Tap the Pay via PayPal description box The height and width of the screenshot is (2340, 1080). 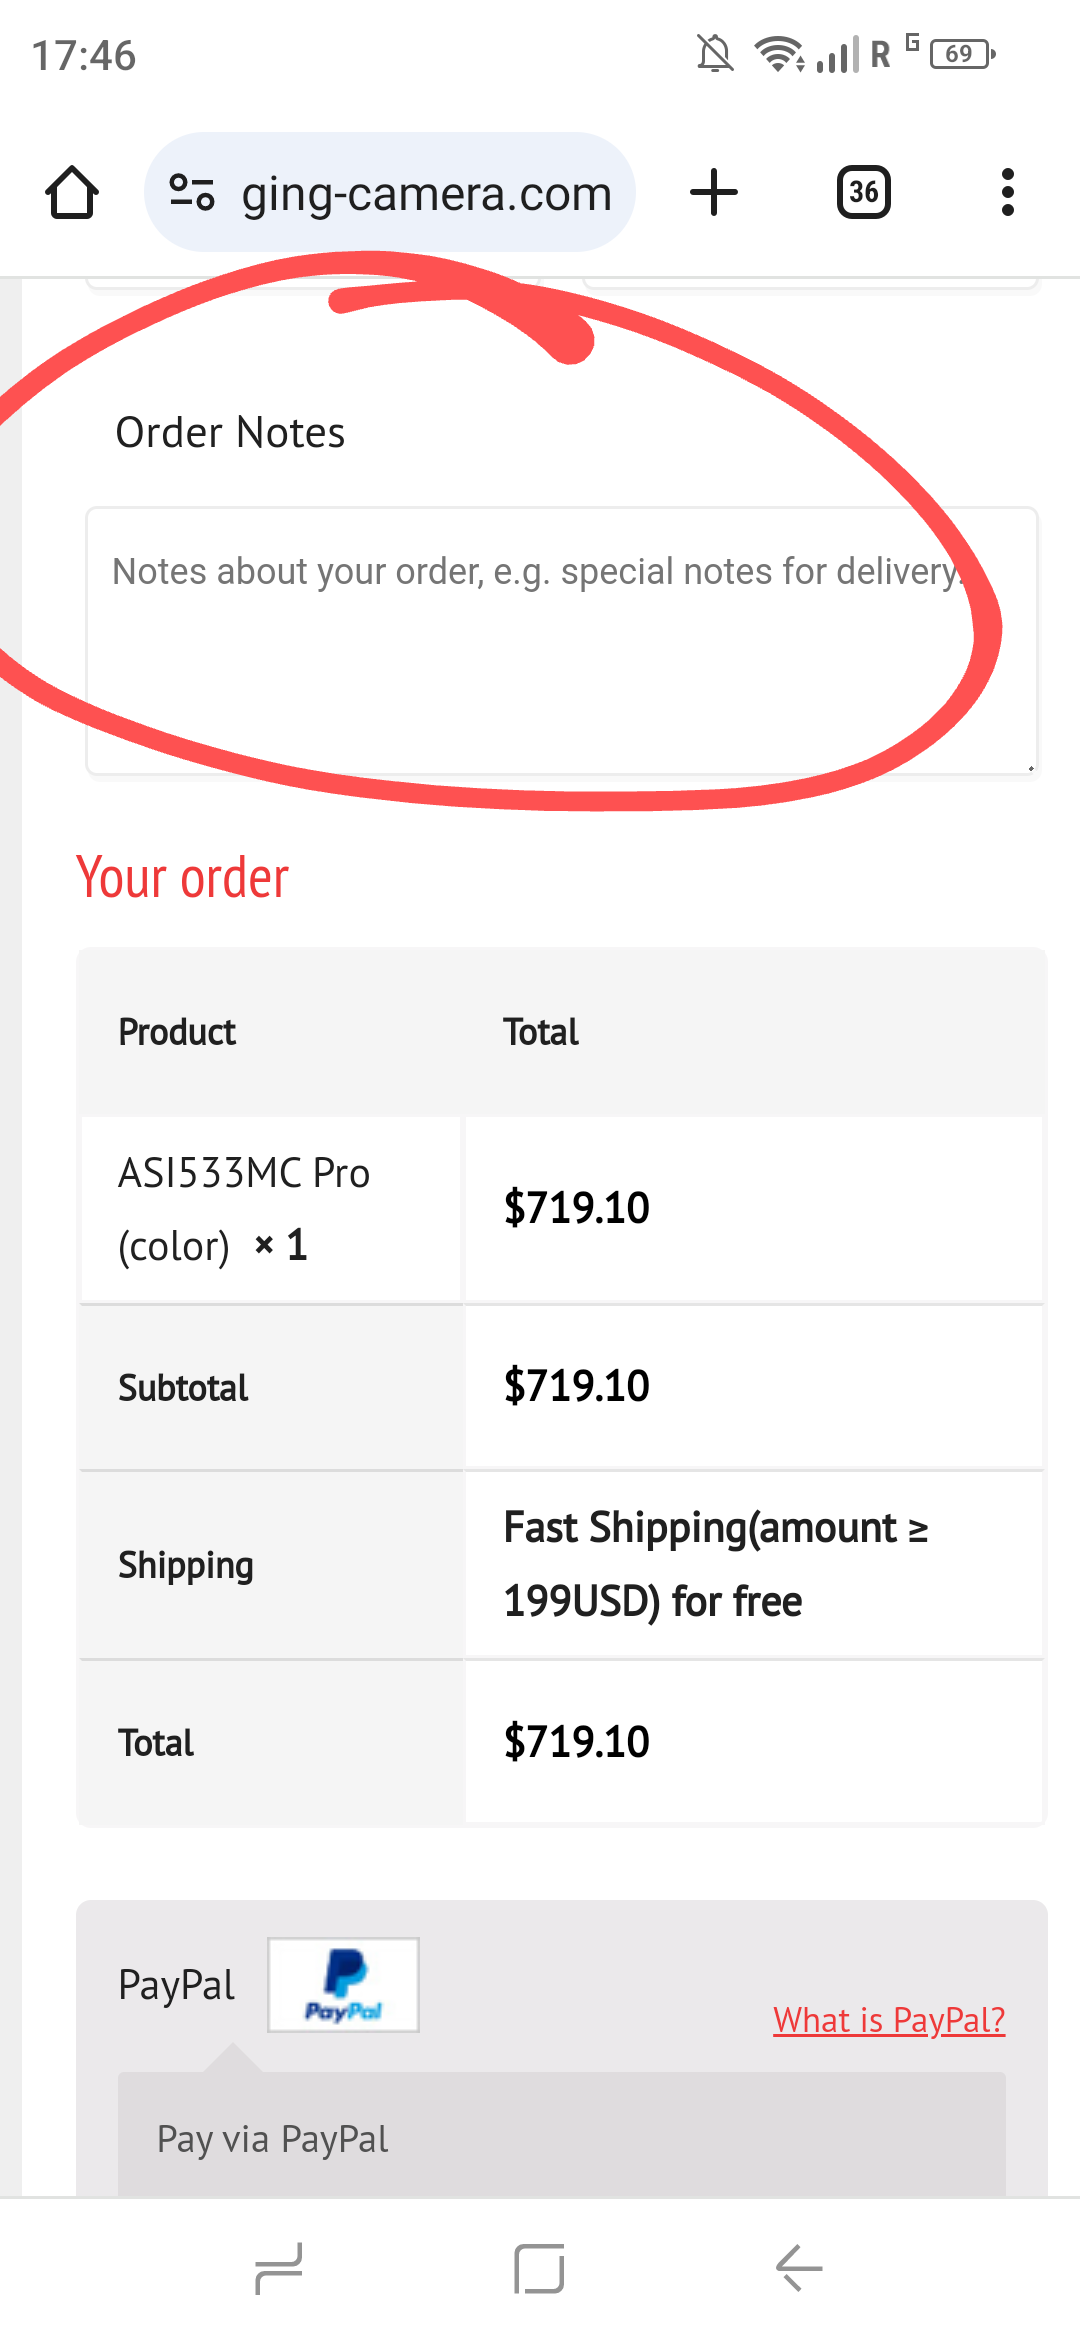561,2138
